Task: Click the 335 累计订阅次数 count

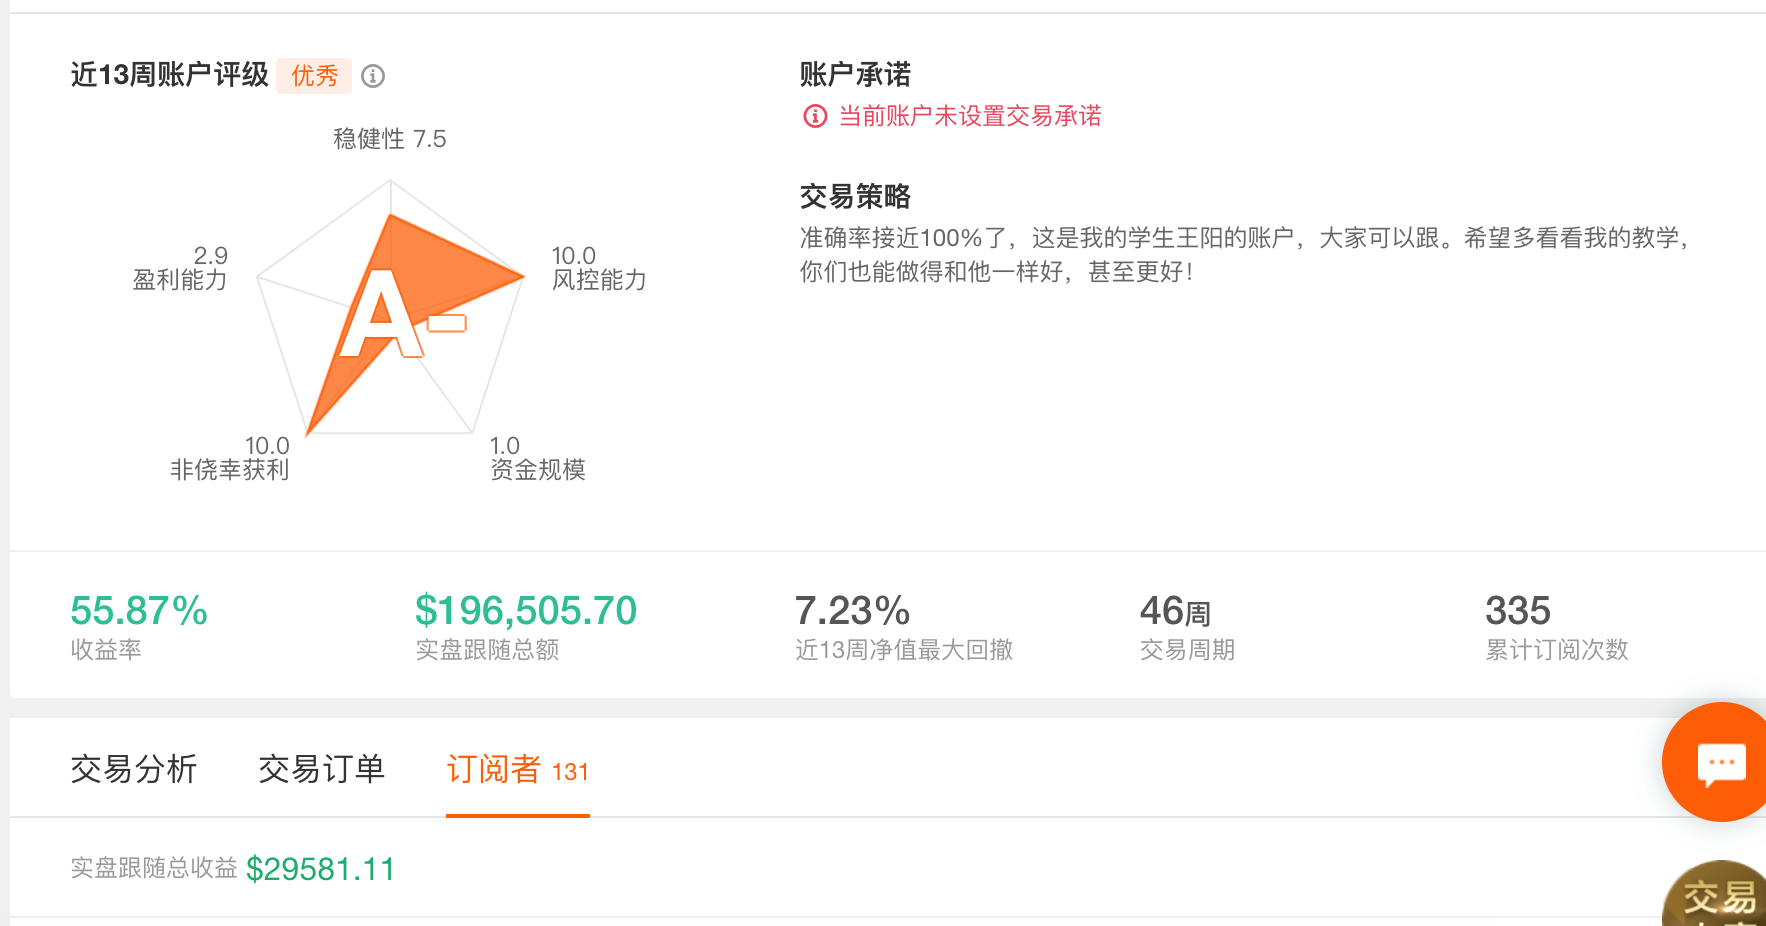Action: point(1517,611)
